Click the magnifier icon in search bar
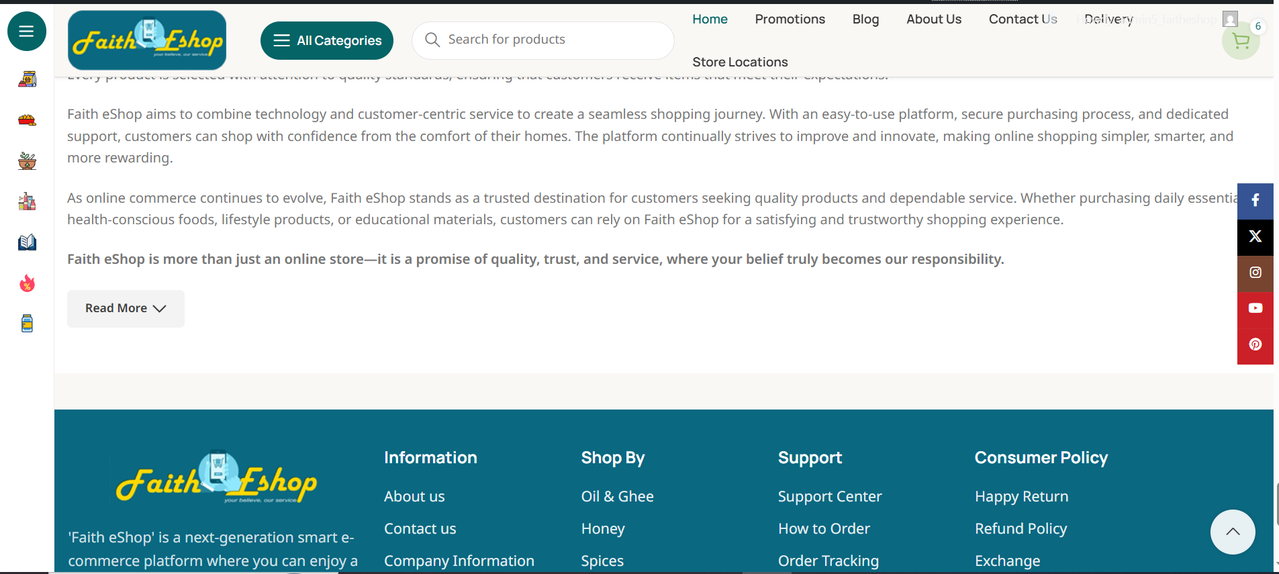The image size is (1279, 574). 432,40
